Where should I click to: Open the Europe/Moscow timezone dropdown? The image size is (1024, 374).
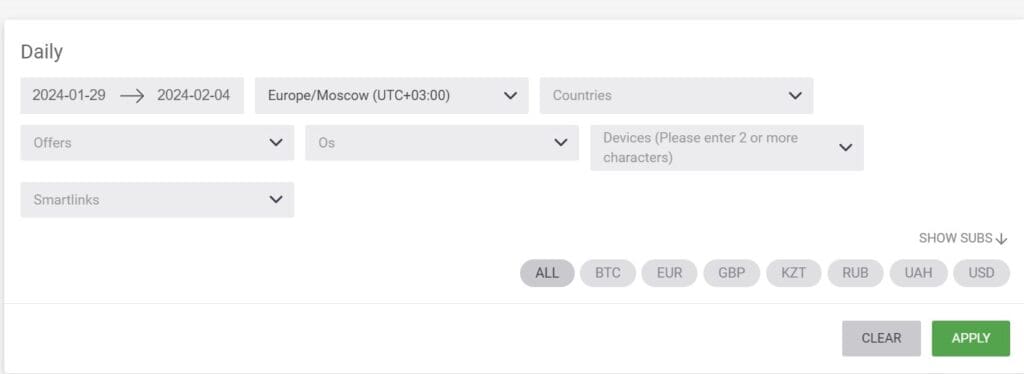(x=392, y=96)
